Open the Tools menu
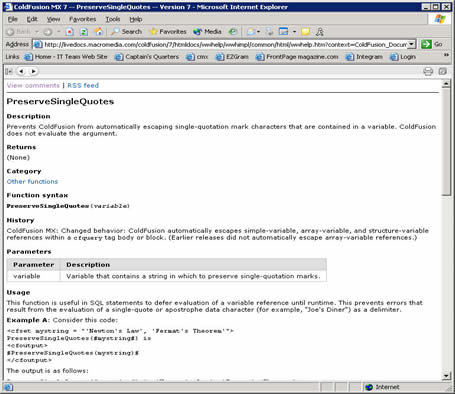Screen dimensions: 455x394 click(113, 19)
